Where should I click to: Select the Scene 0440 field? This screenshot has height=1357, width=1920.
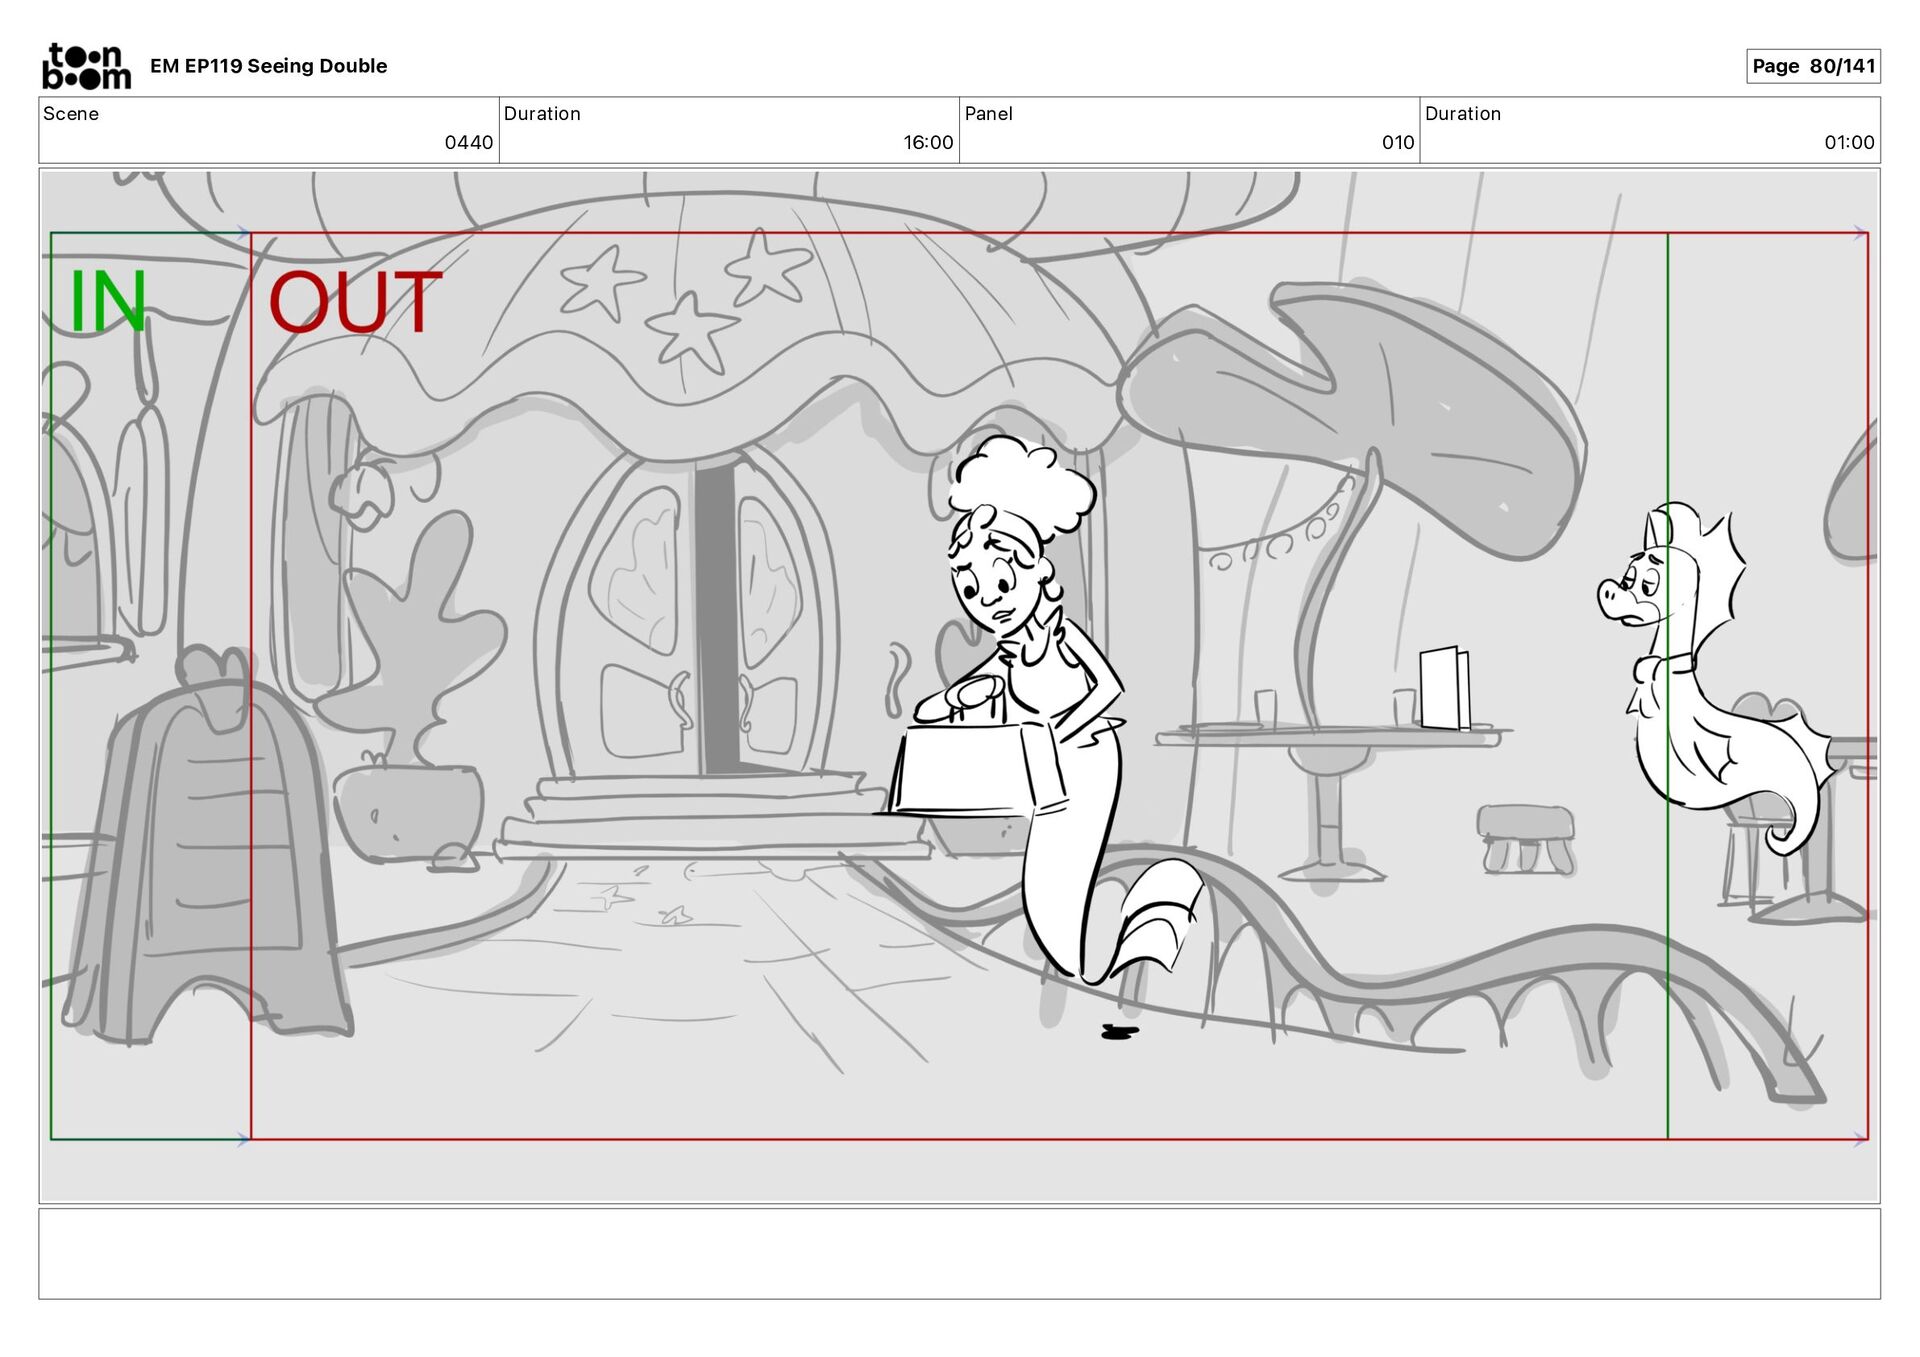(x=268, y=130)
